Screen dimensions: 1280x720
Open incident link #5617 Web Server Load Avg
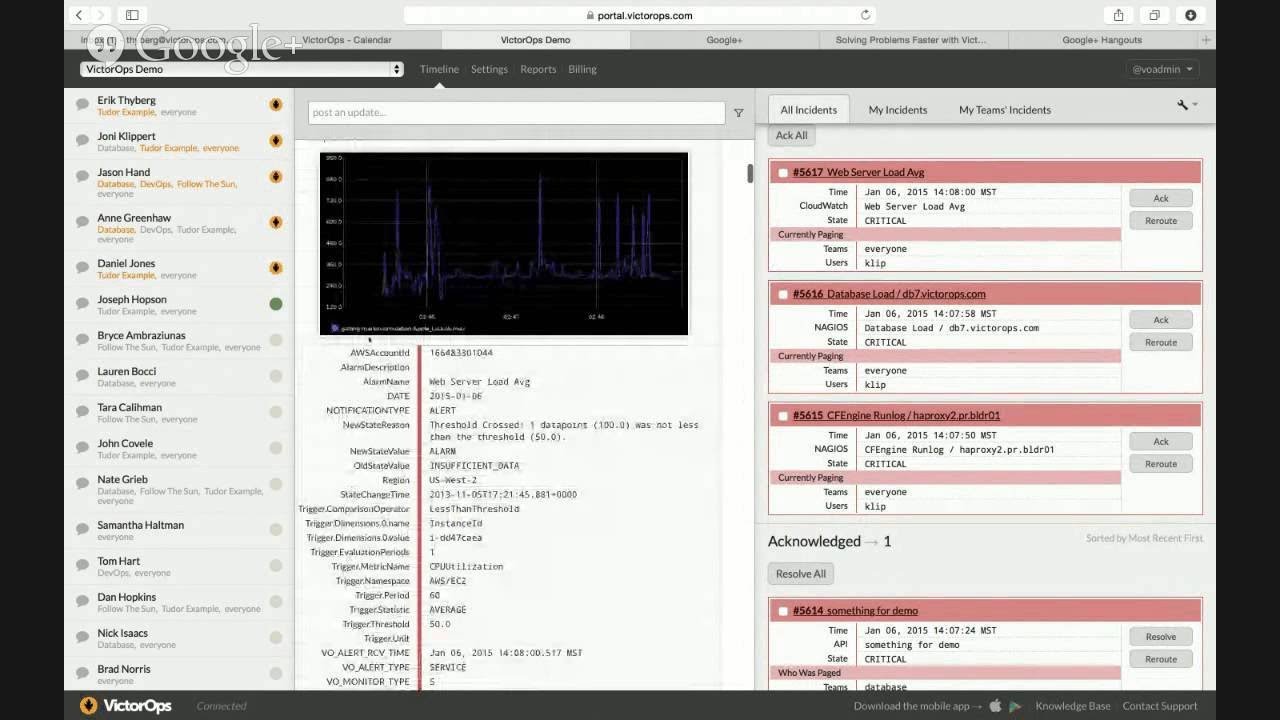(x=858, y=172)
